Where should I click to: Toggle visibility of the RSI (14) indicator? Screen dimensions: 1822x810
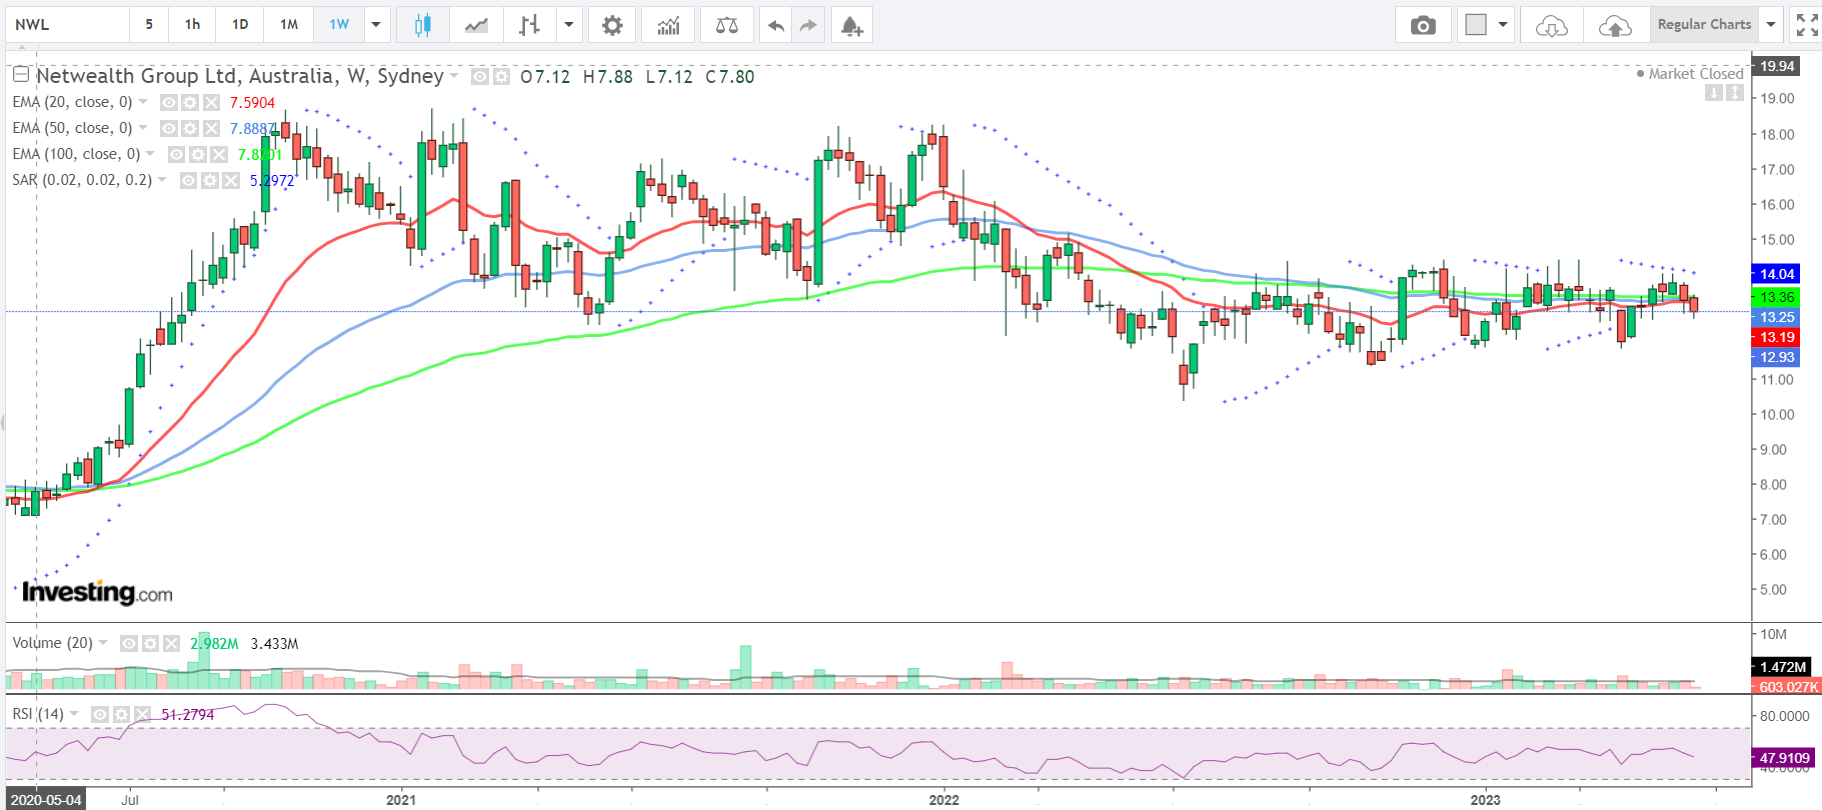pos(100,714)
